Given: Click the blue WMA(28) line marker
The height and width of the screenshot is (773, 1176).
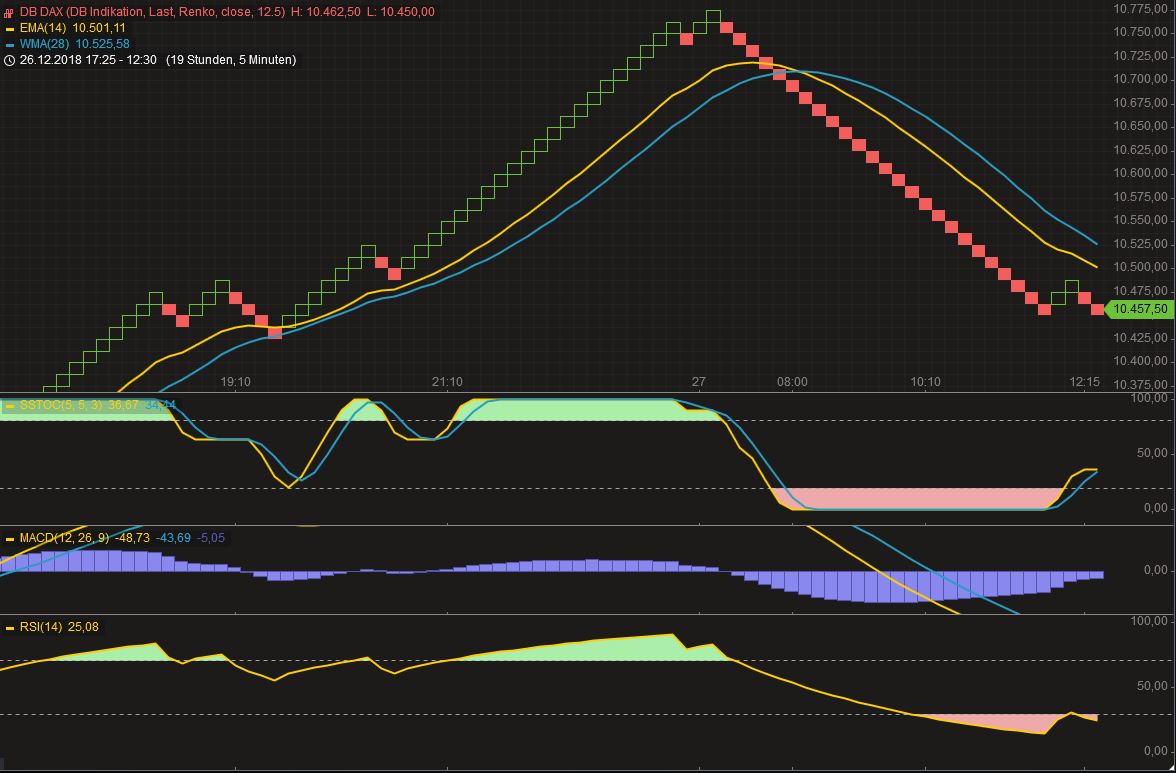Looking at the screenshot, I should [9, 44].
